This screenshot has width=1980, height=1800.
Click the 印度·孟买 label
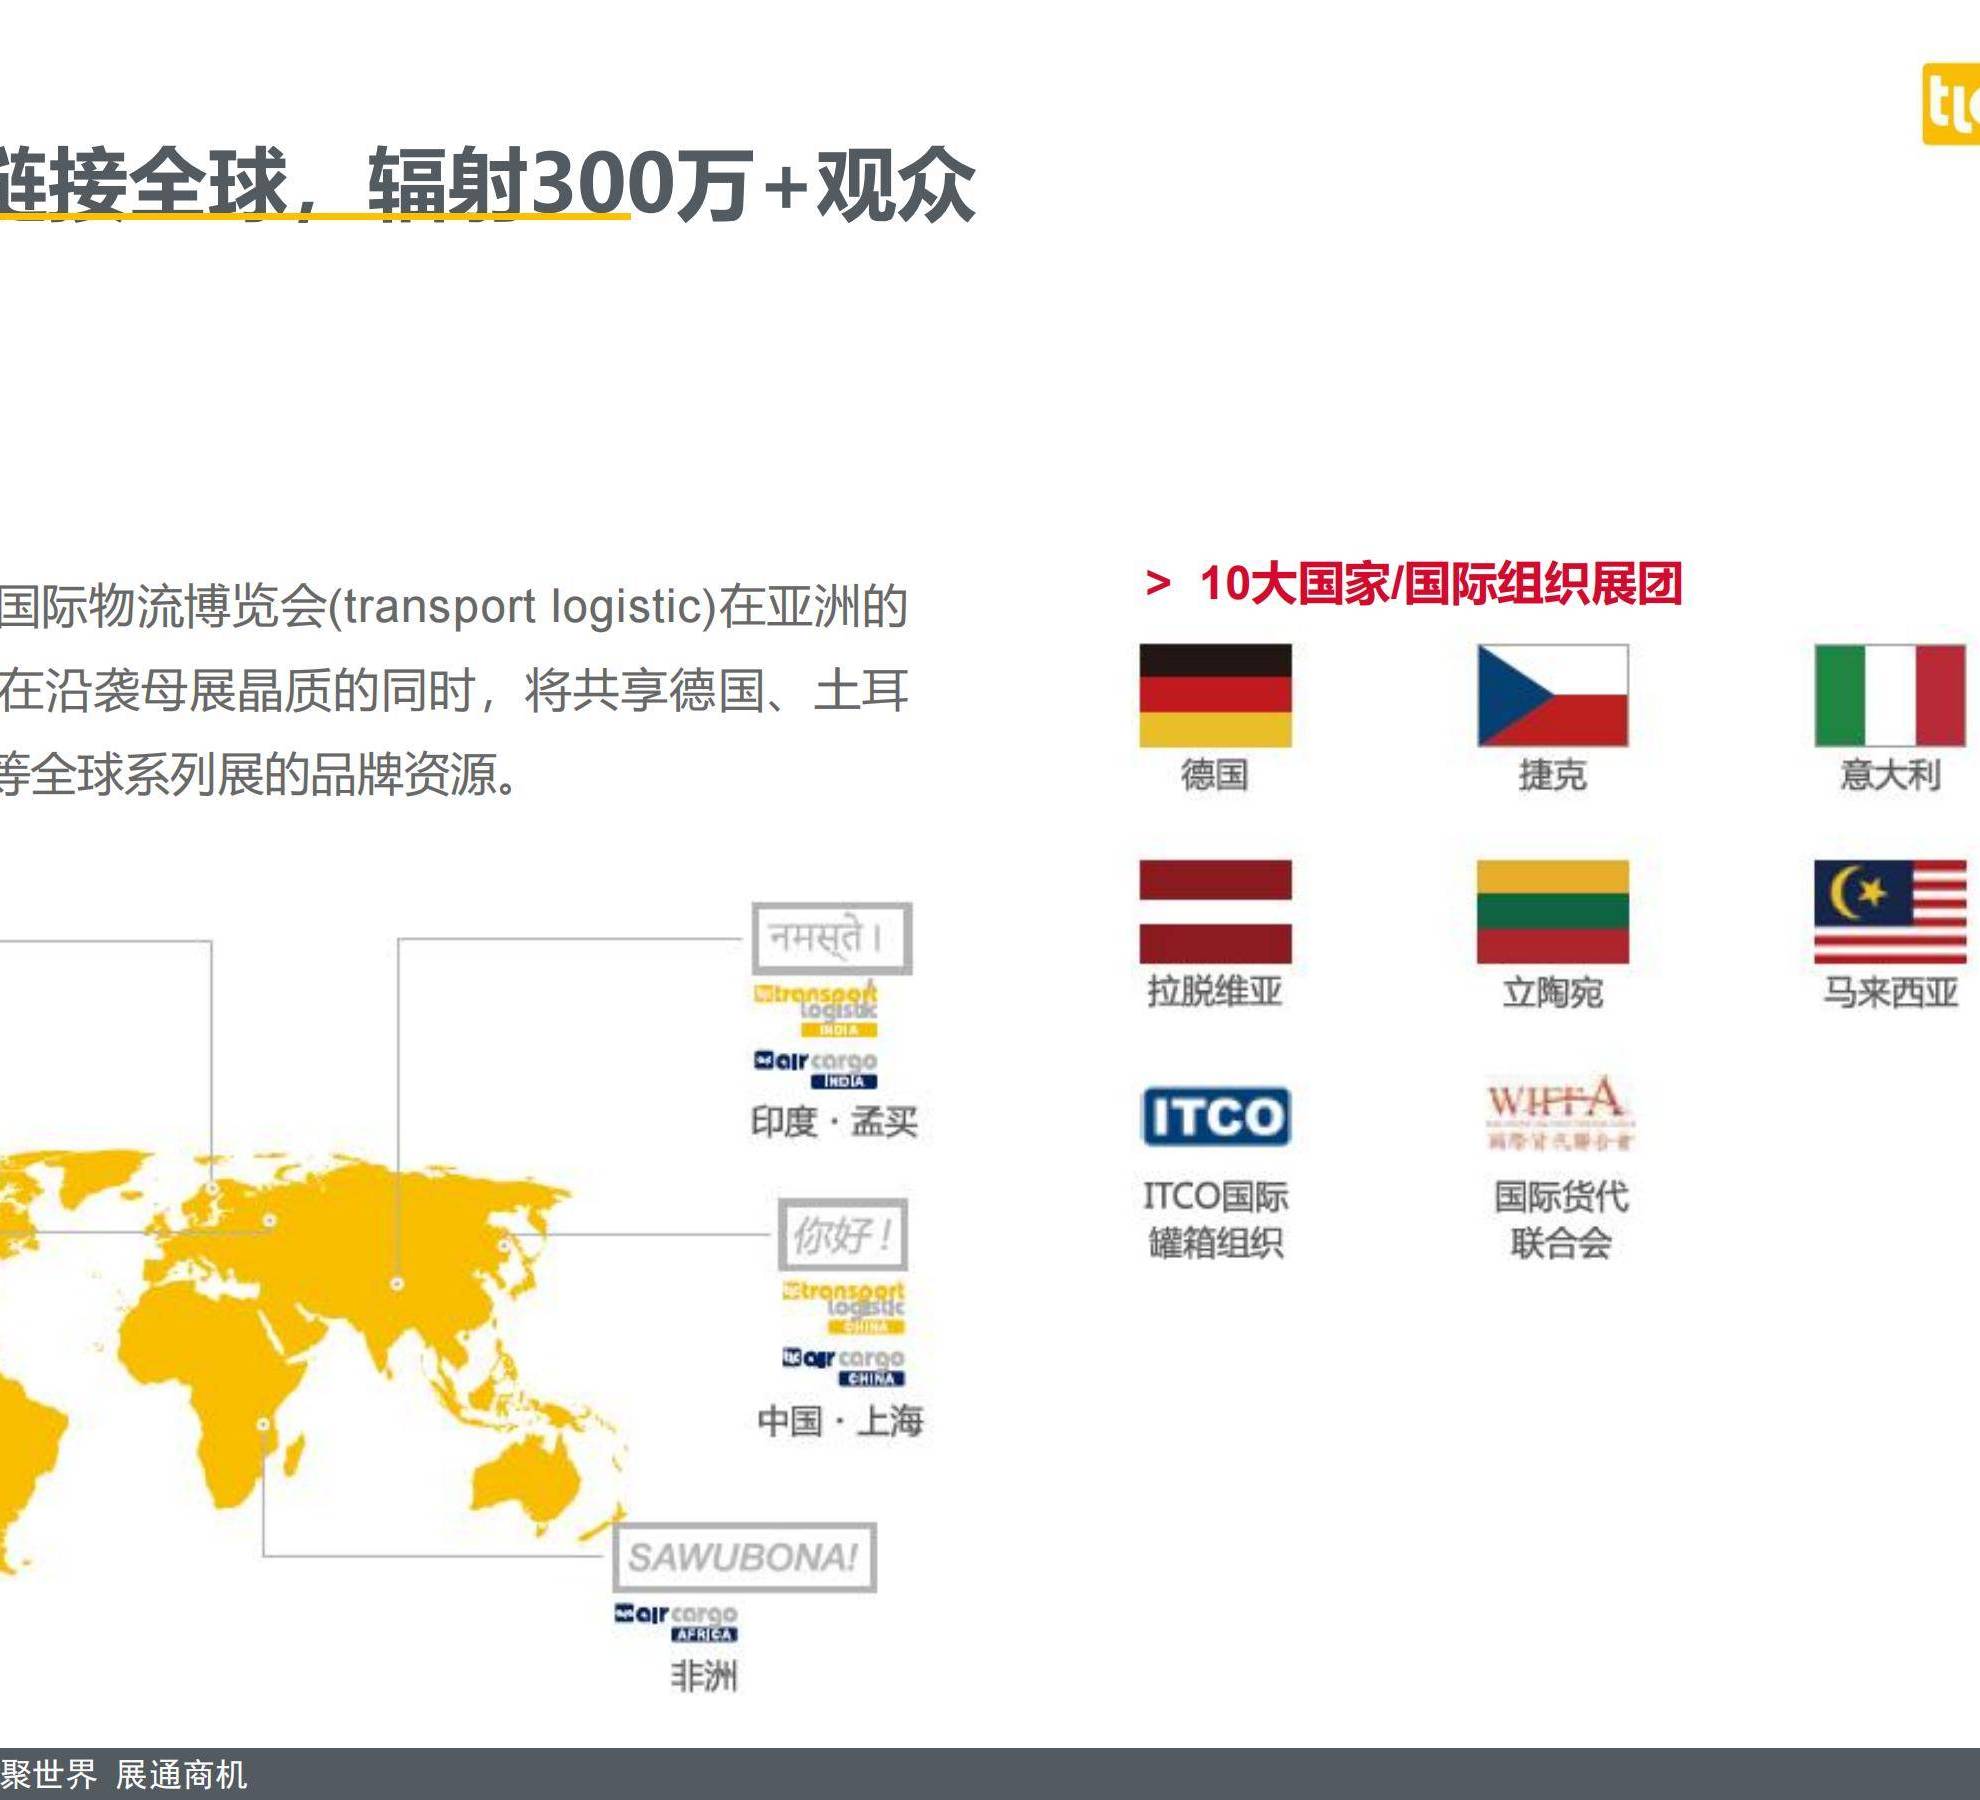[x=834, y=1121]
